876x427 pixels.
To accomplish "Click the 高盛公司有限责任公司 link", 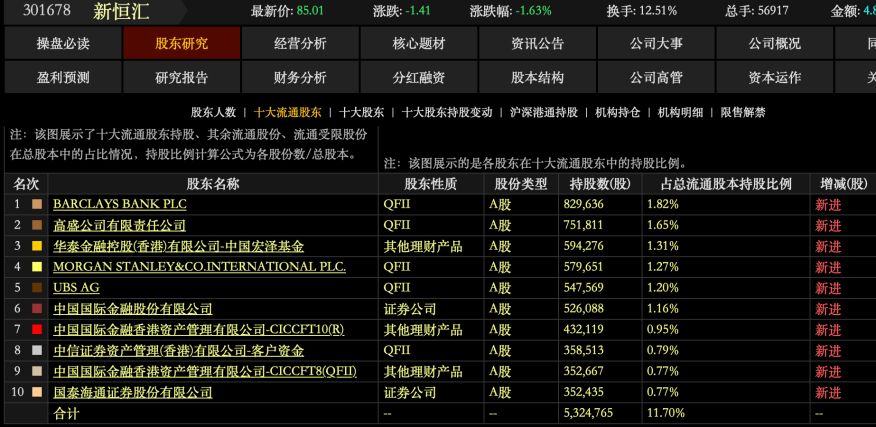I will [x=119, y=225].
